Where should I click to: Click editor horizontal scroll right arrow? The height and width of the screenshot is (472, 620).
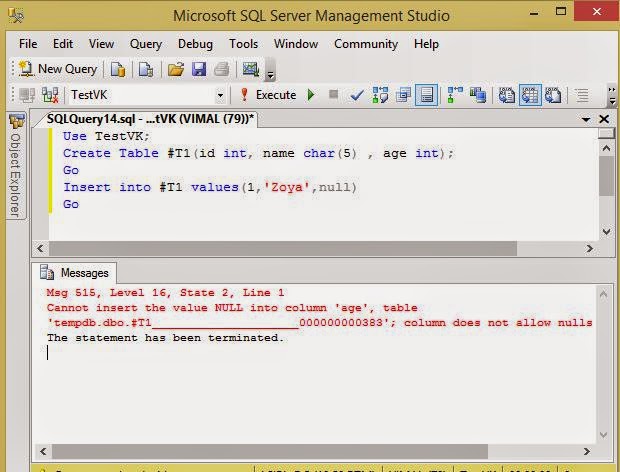coord(590,249)
